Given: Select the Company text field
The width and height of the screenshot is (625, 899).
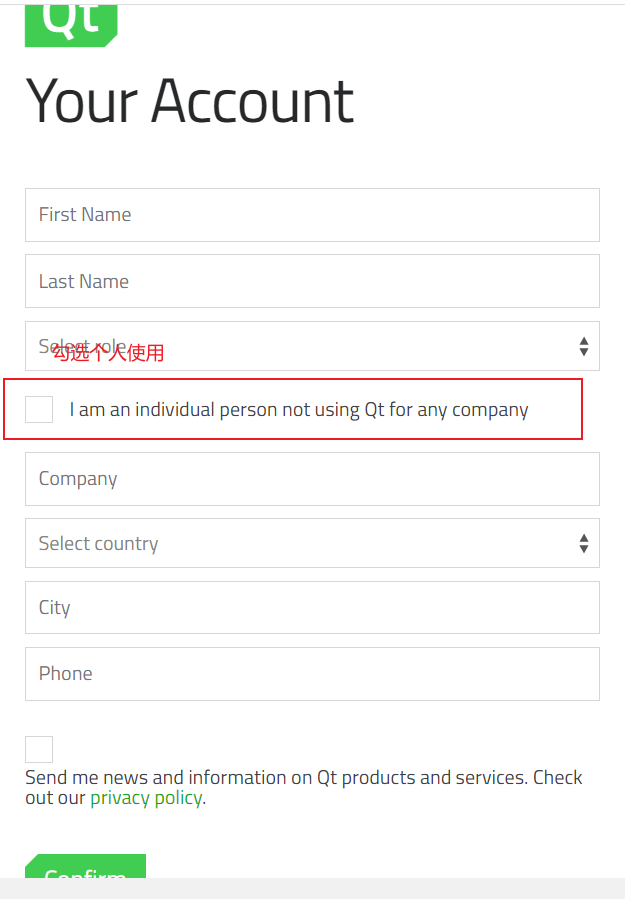Looking at the screenshot, I should click(x=312, y=479).
